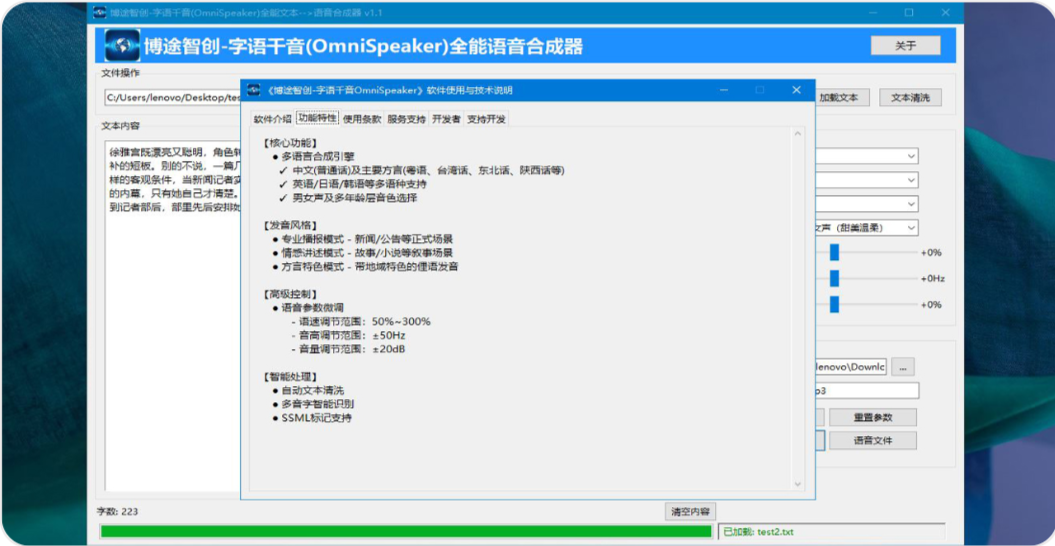This screenshot has height=546, width=1055.
Task: Click the 【核心功能】 heading
Action: 291,143
